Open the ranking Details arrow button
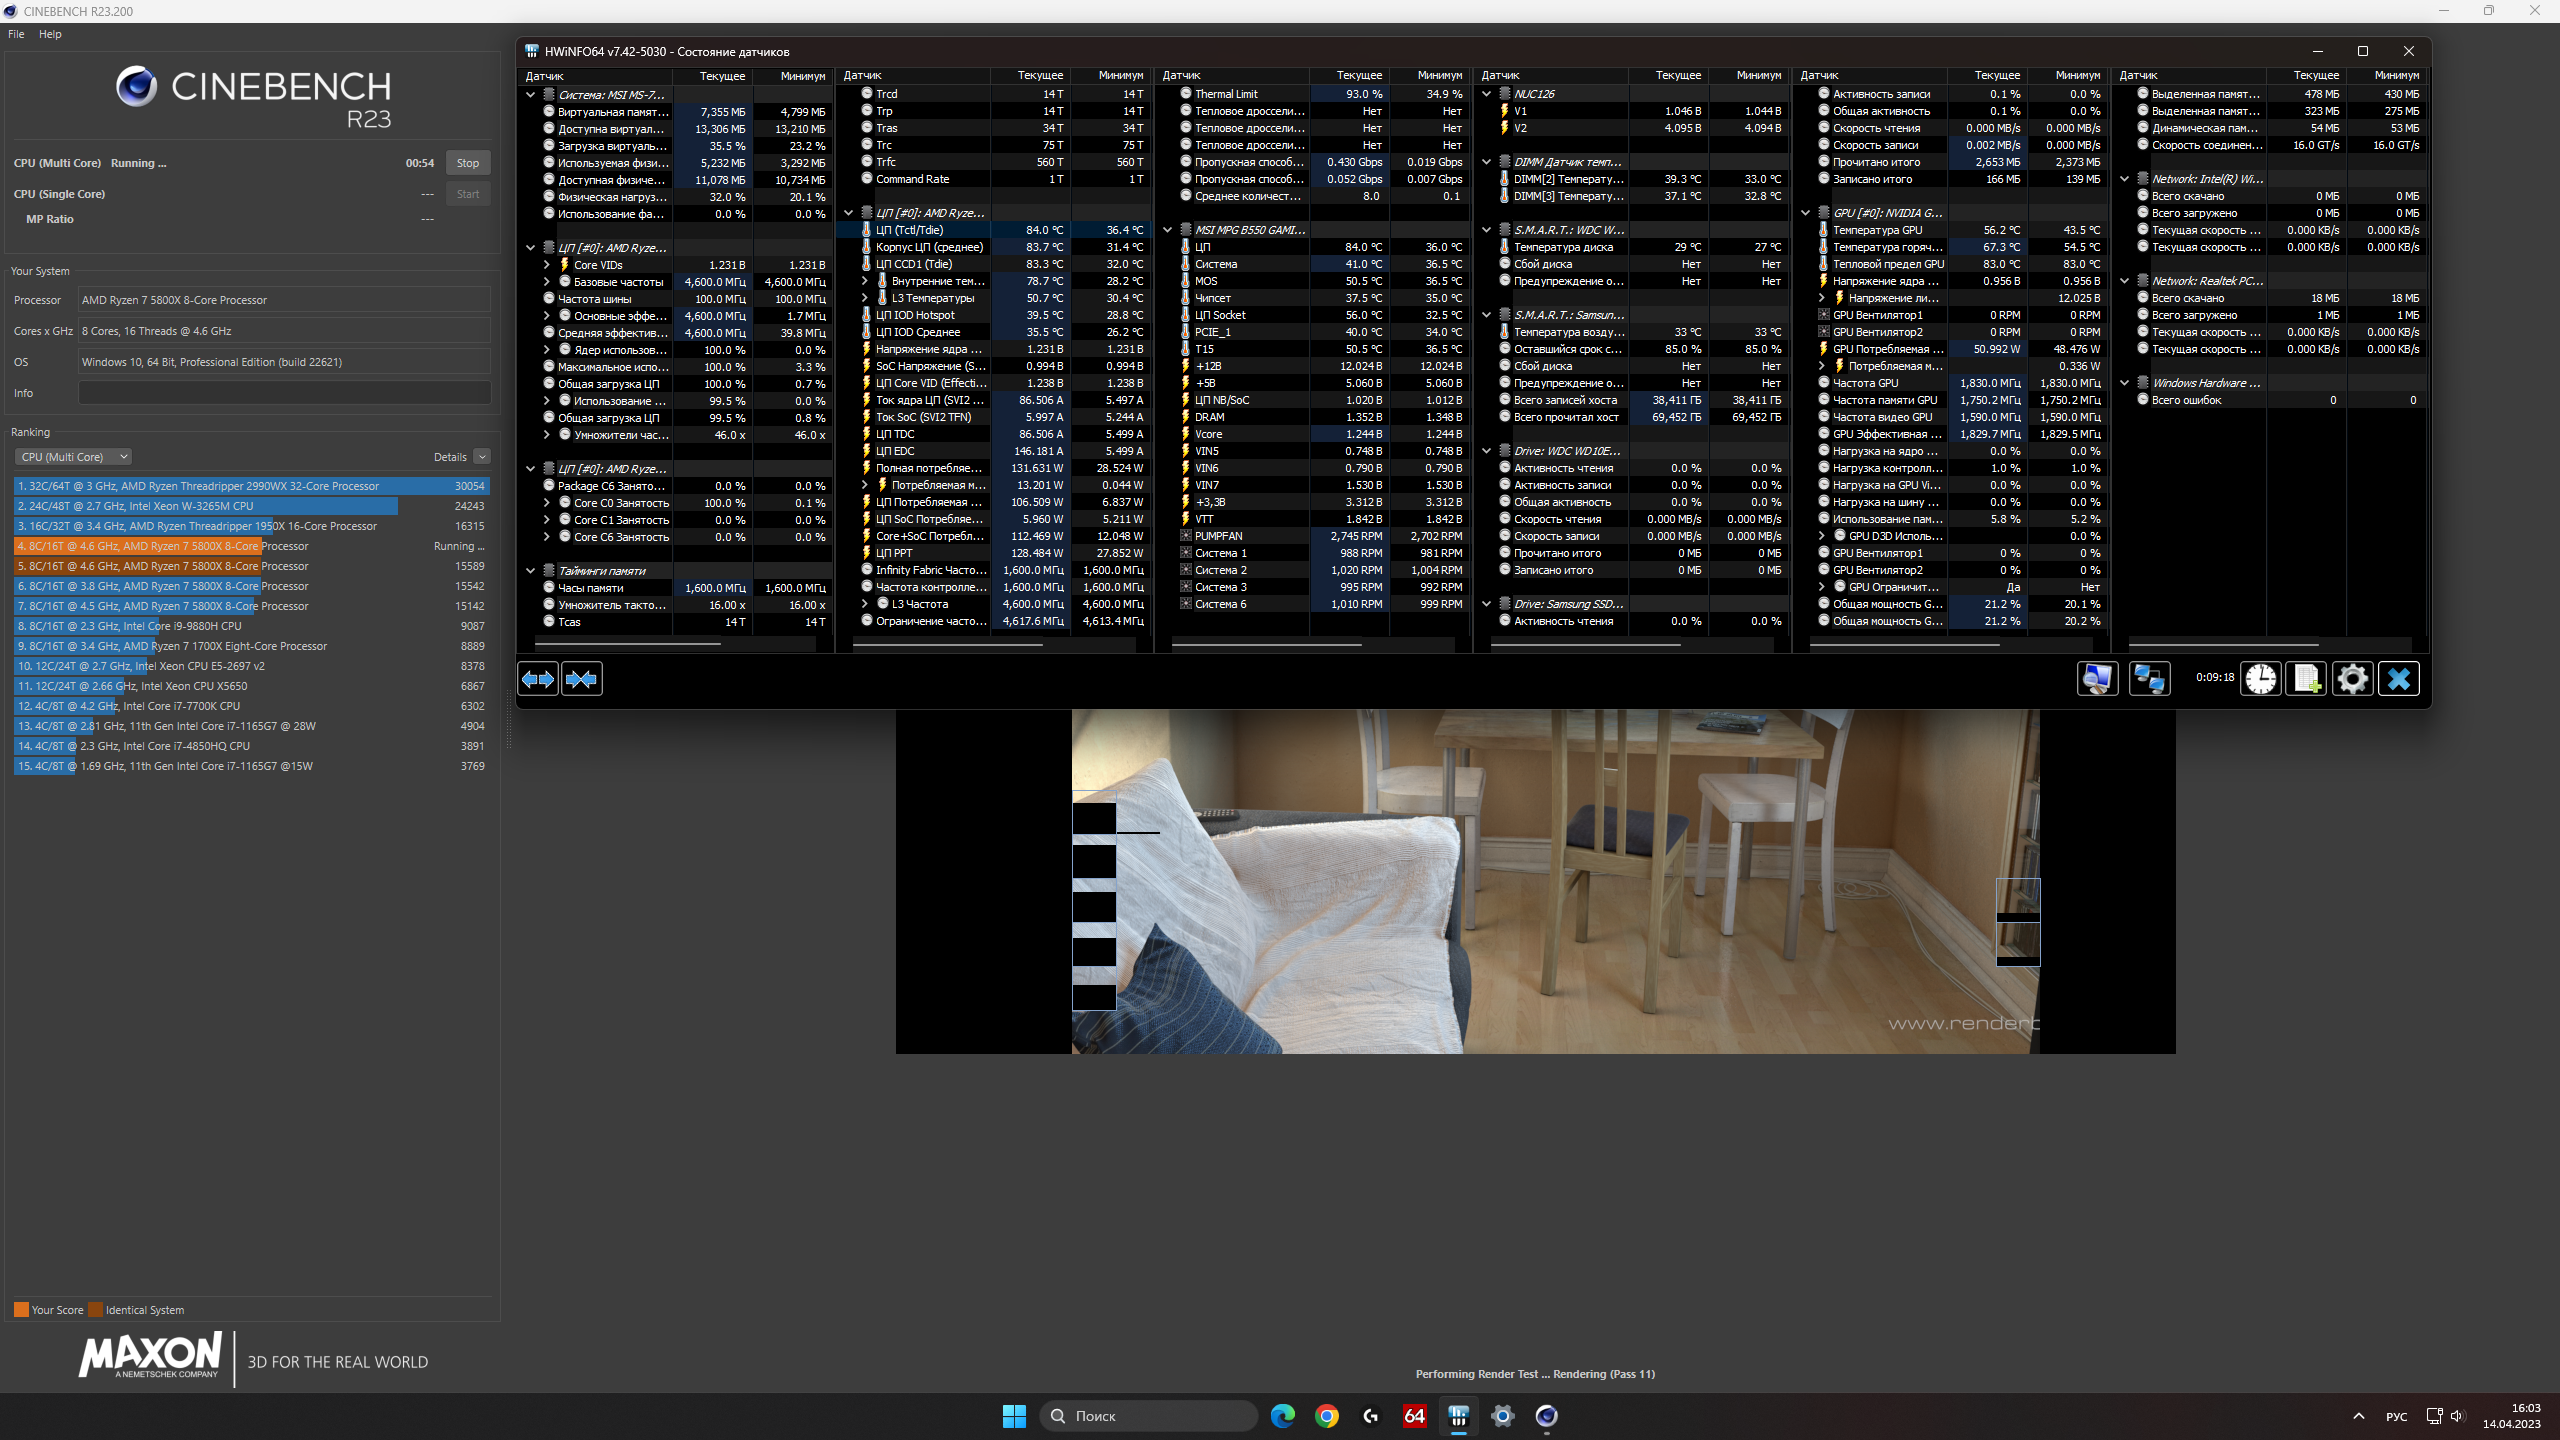Screen dimensions: 2560x1440 click(x=482, y=457)
